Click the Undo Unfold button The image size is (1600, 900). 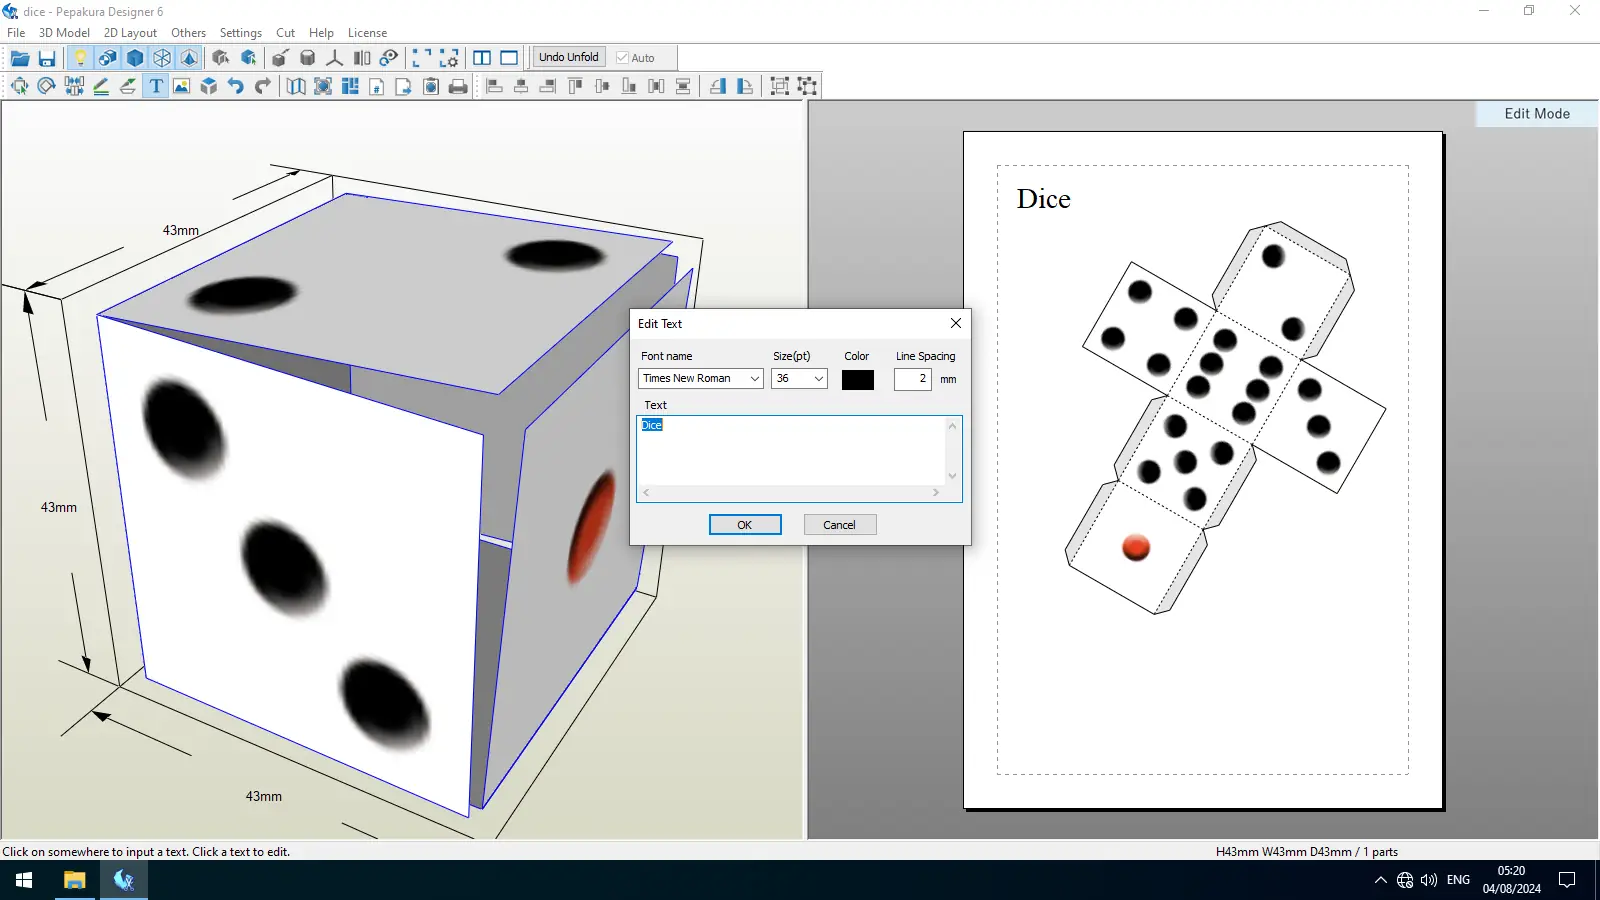click(569, 57)
